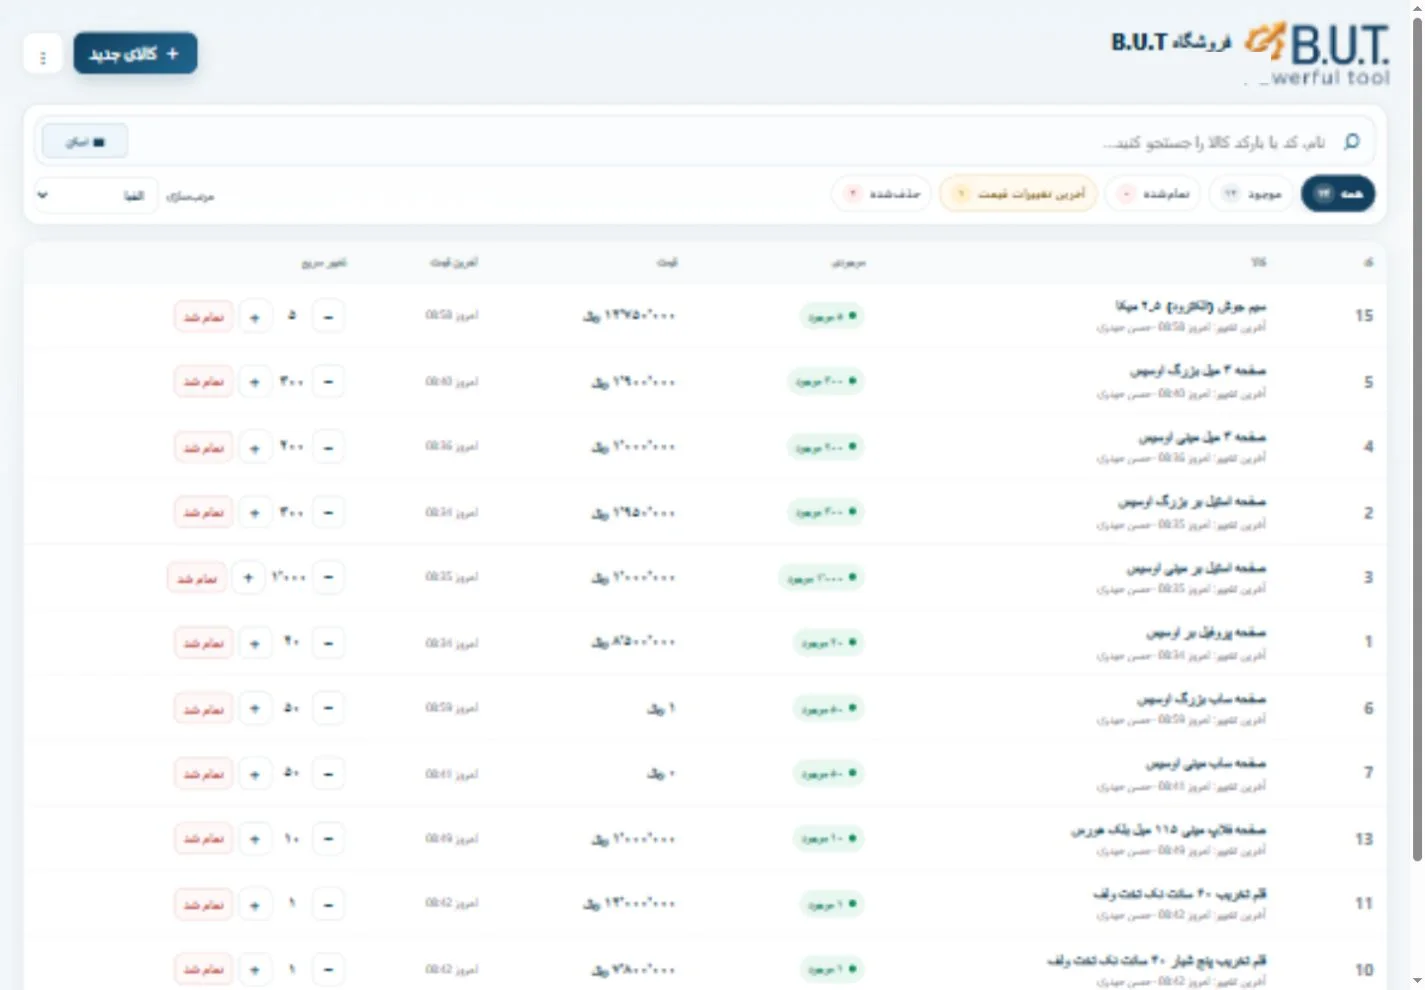
Task: Click plus button in item row 11
Action: tap(255, 905)
